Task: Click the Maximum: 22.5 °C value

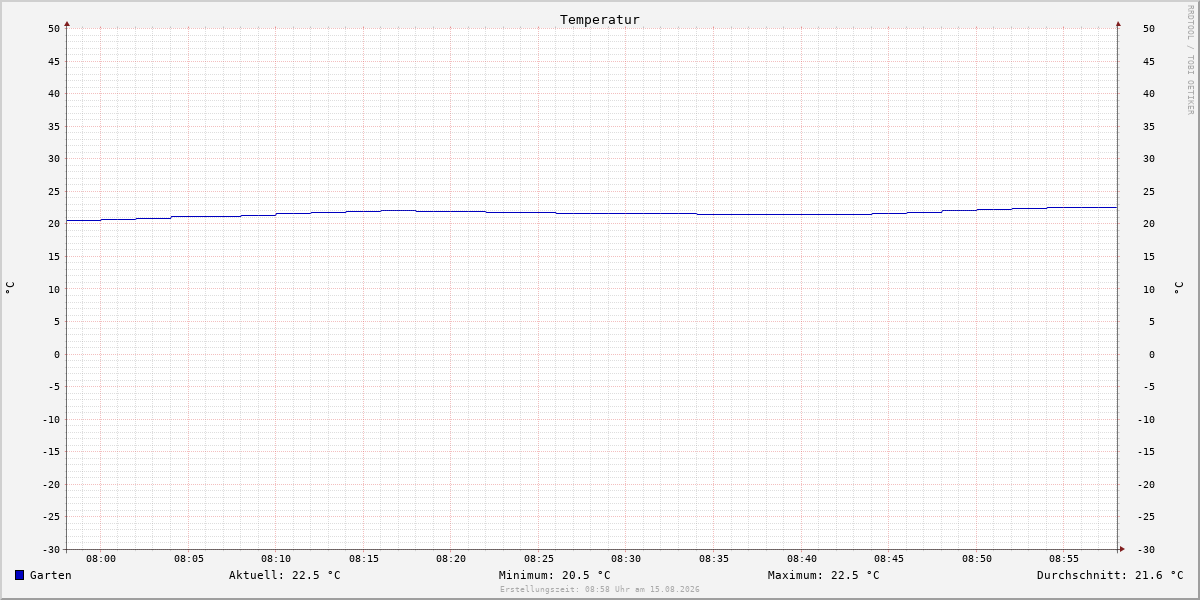Action: [824, 575]
